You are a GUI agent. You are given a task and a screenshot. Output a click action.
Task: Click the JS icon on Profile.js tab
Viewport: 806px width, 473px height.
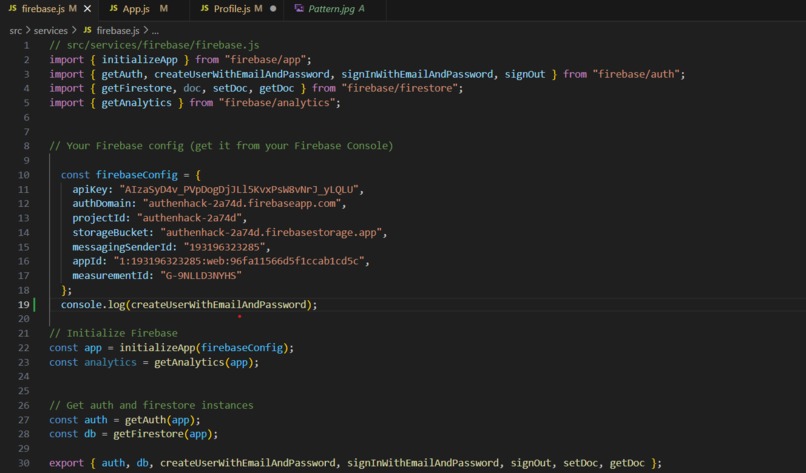tap(205, 9)
